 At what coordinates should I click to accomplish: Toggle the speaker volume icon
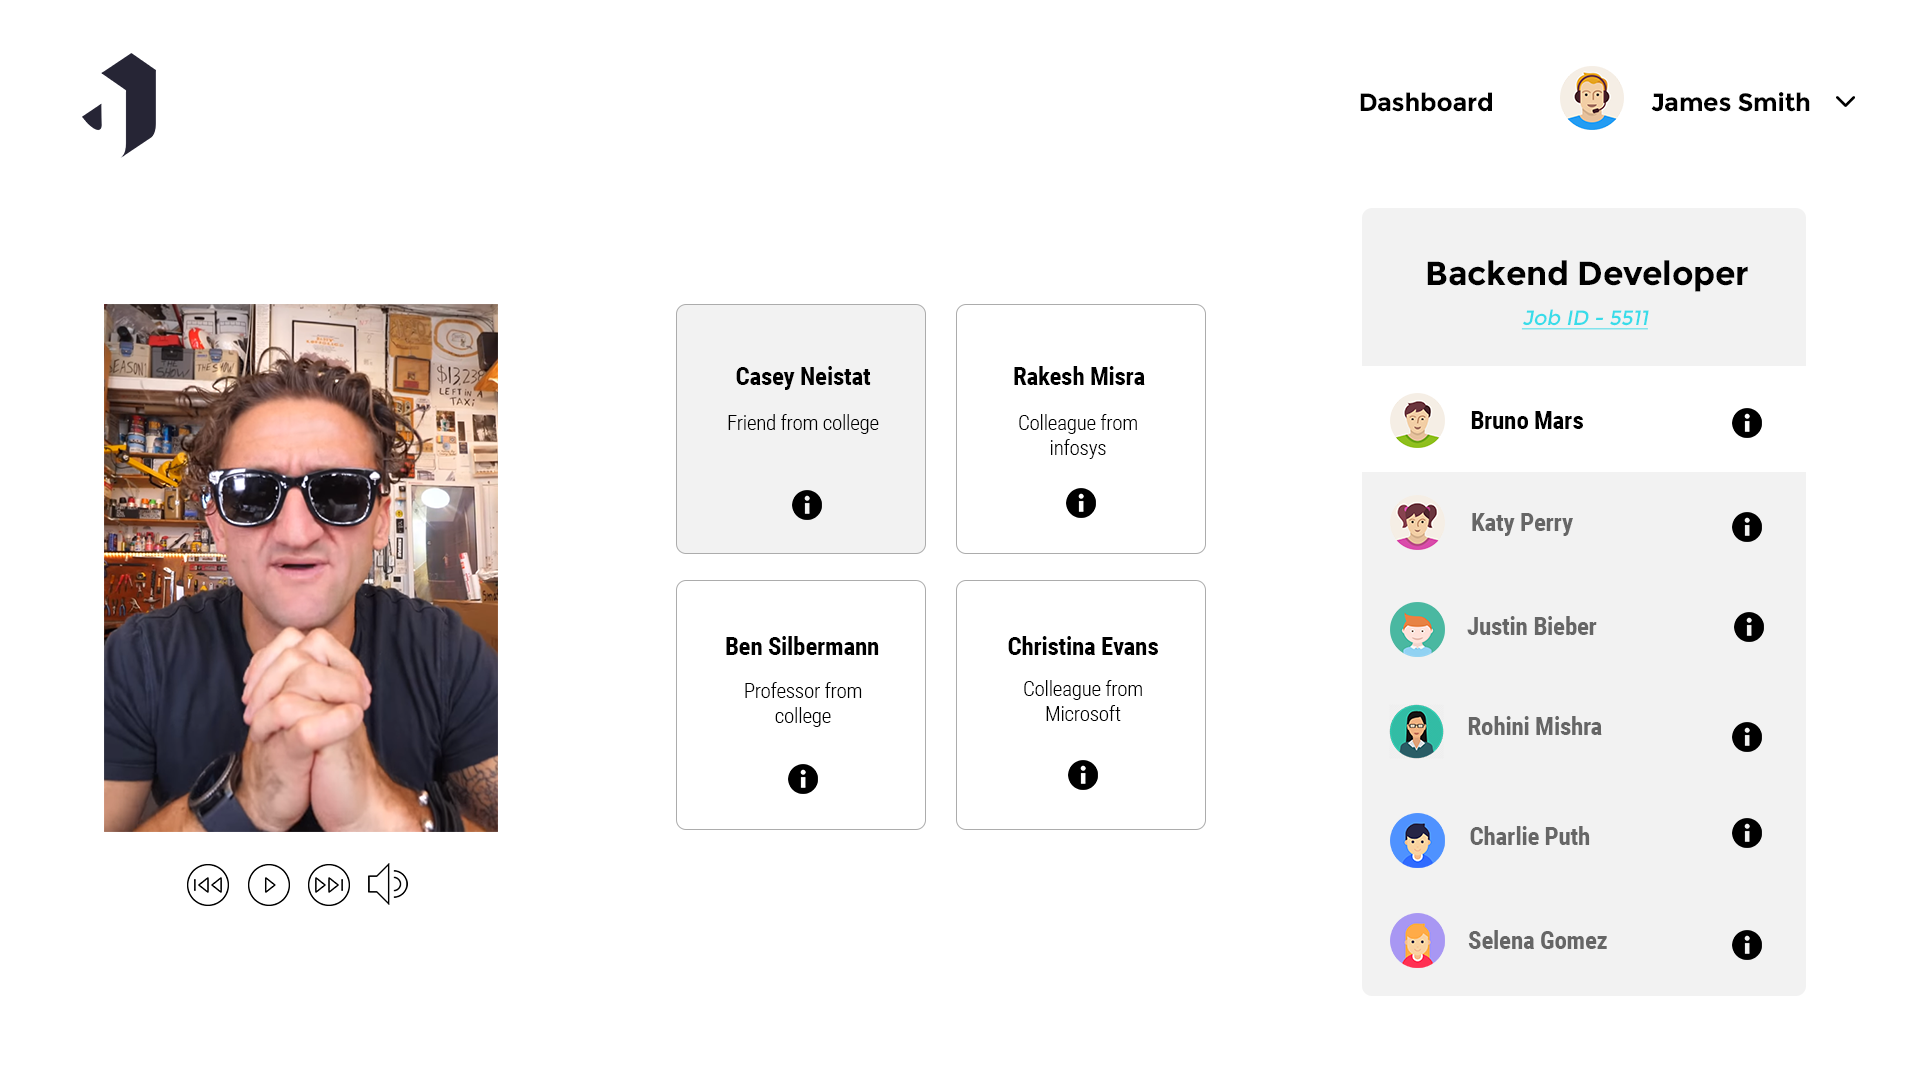point(388,884)
